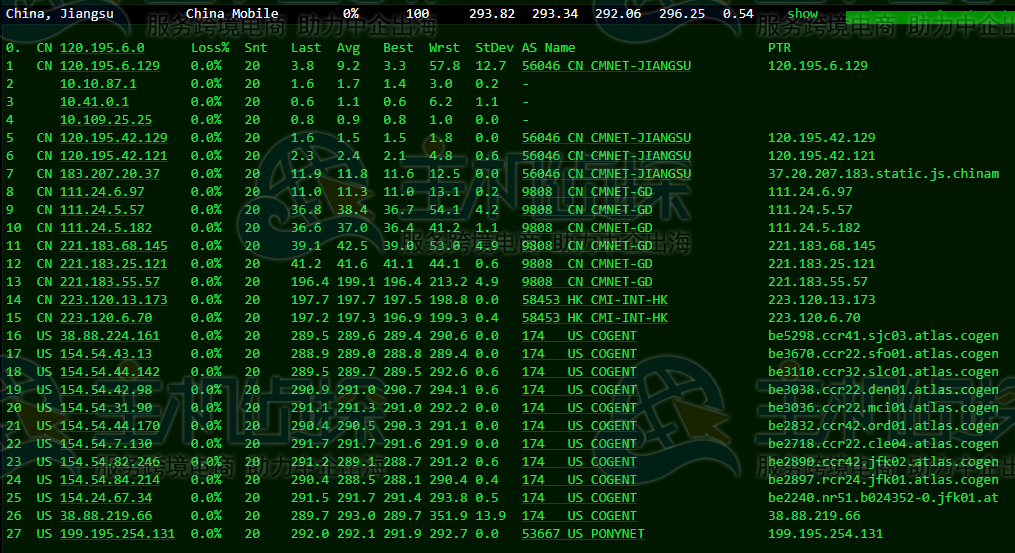Image resolution: width=1015 pixels, height=553 pixels.
Task: Click AS 9808 link on hop 8
Action: pos(537,191)
